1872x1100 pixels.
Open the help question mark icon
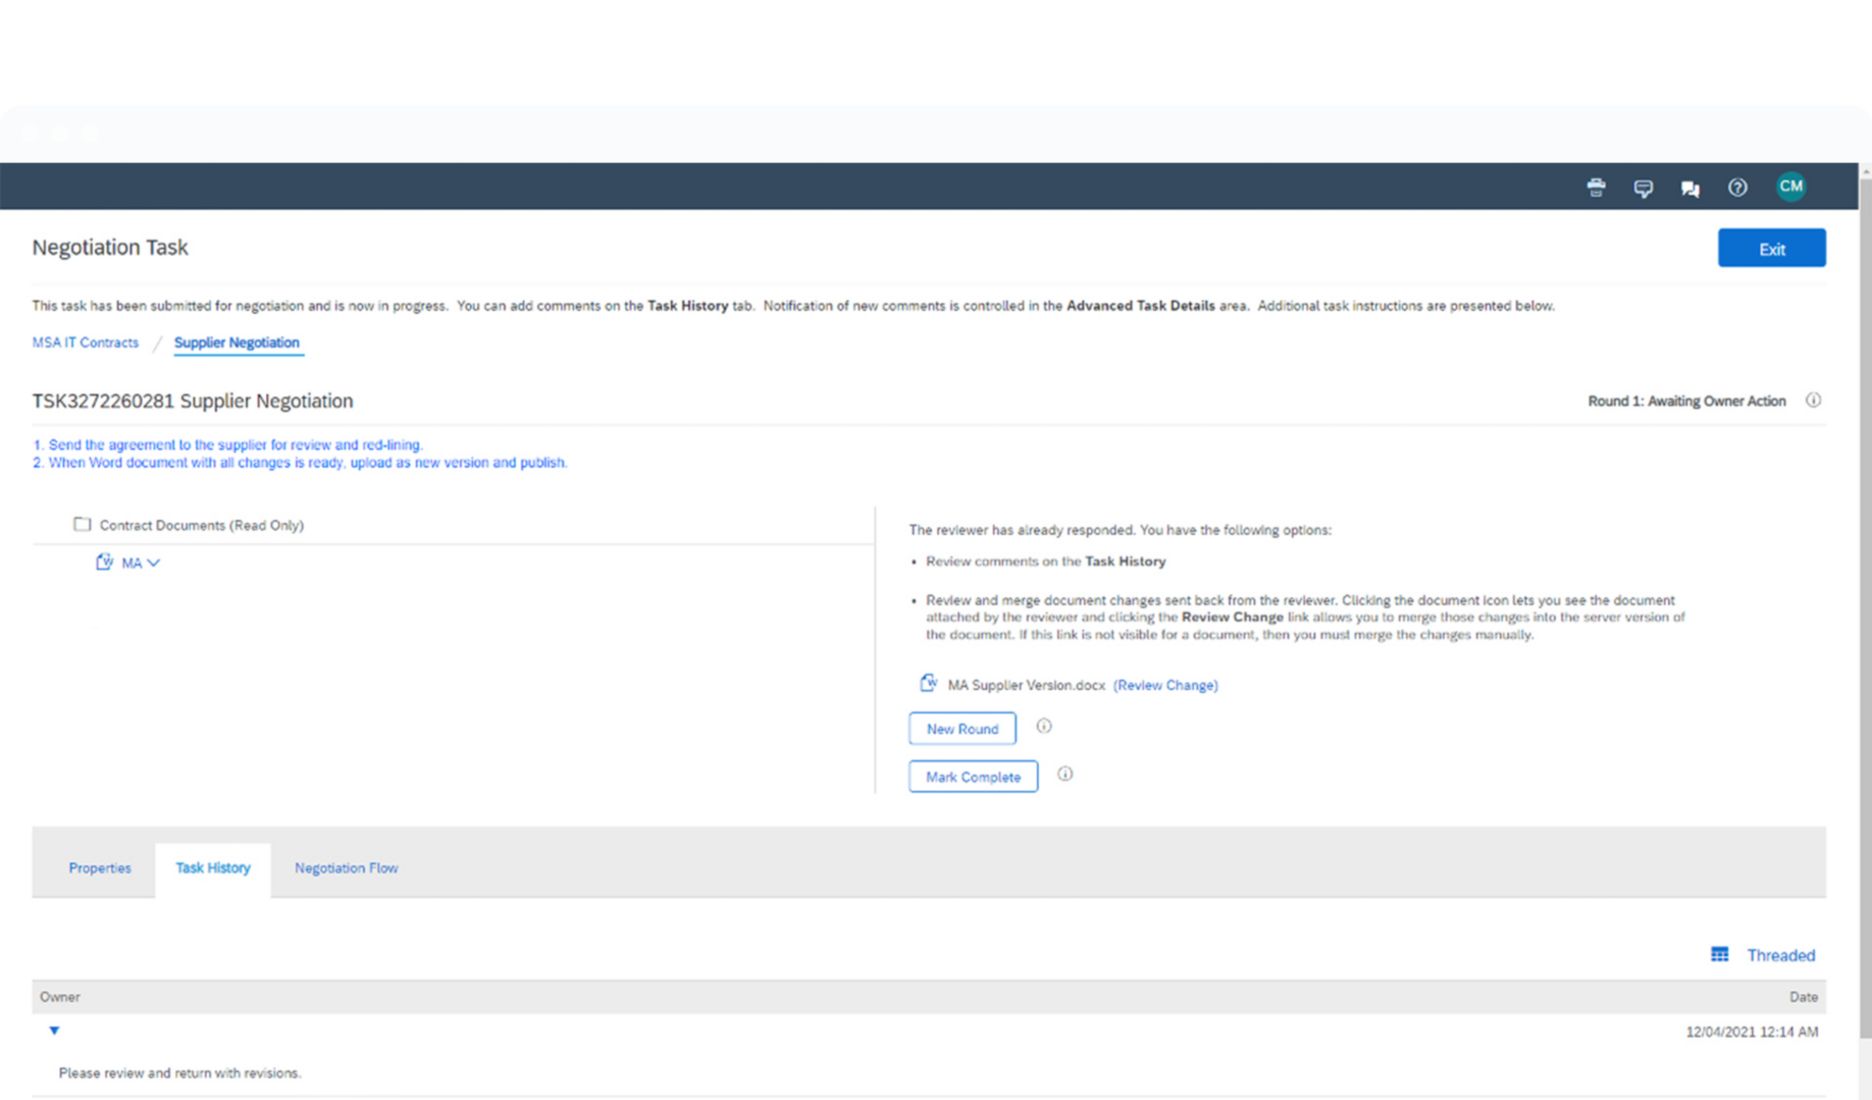click(x=1738, y=187)
